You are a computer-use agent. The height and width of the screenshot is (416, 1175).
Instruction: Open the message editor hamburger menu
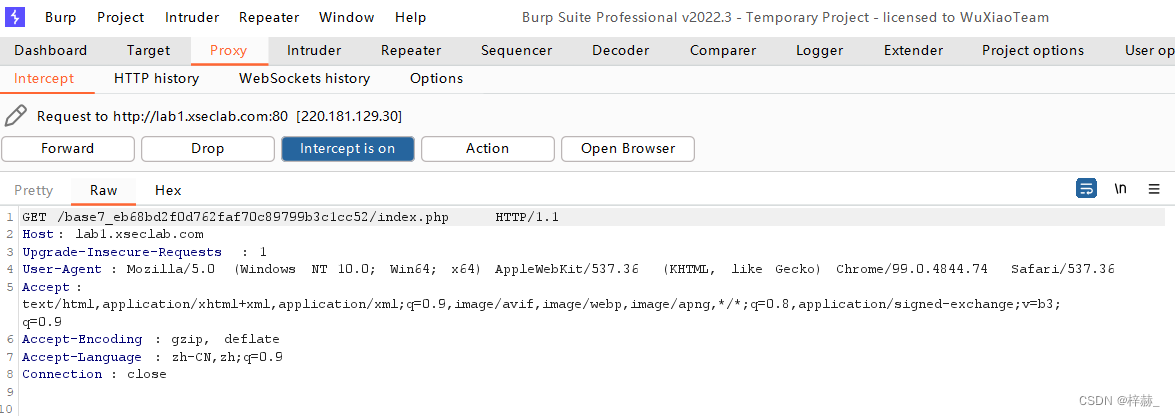click(1154, 189)
